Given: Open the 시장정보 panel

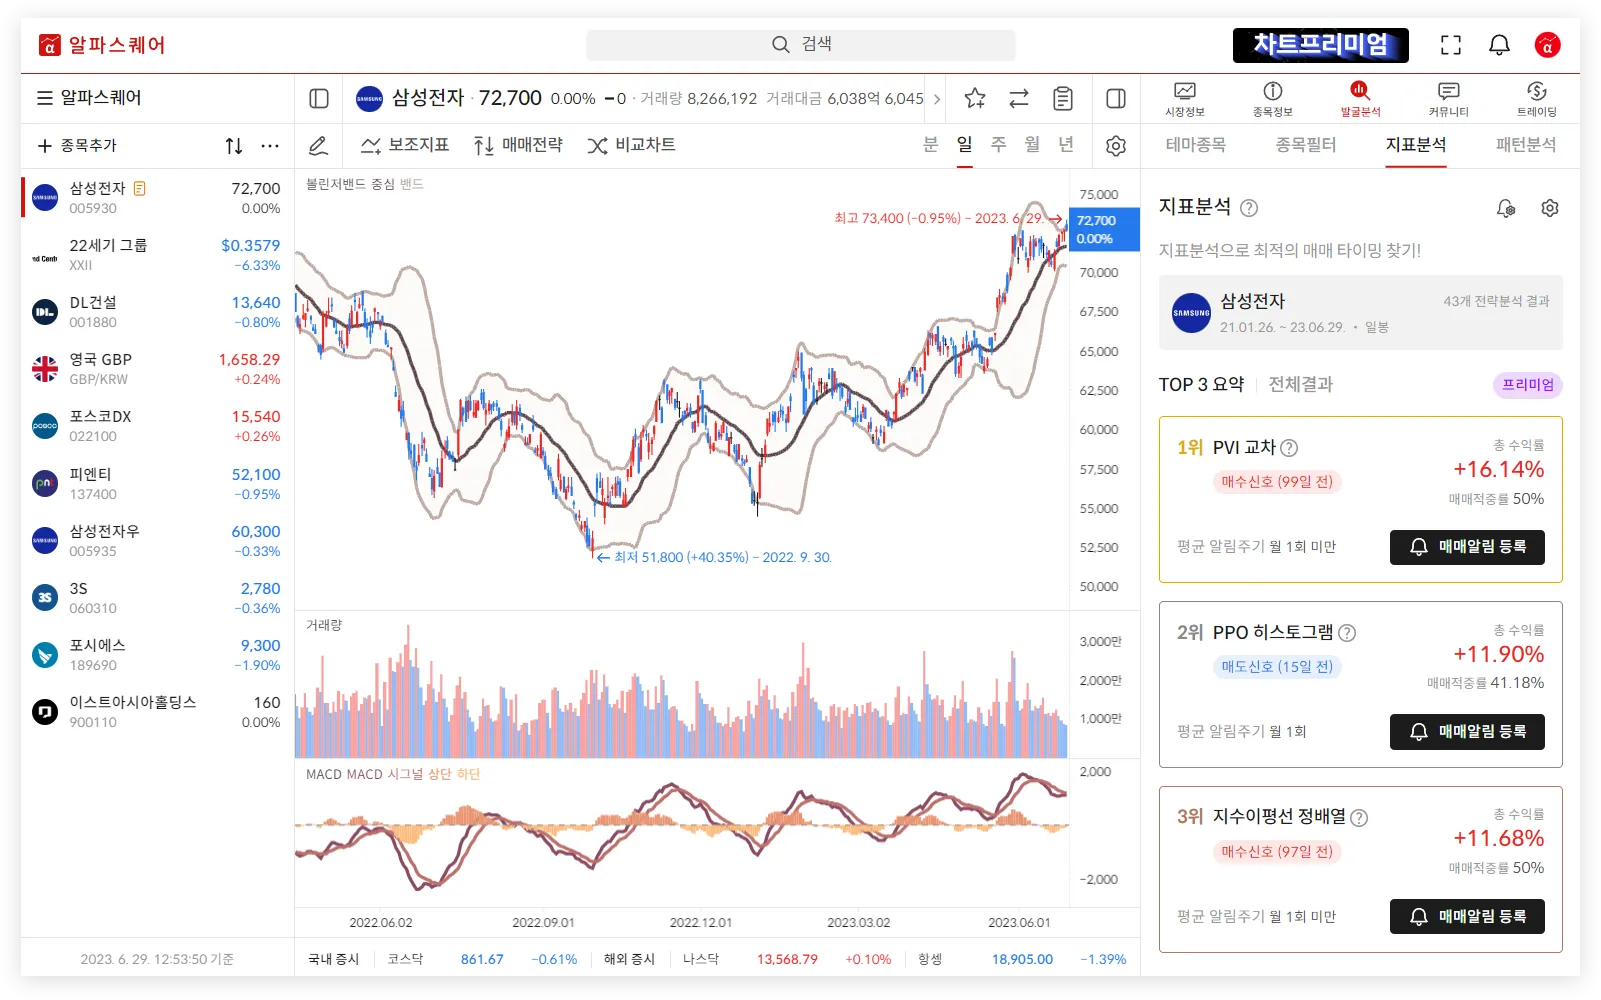Looking at the screenshot, I should [x=1185, y=99].
